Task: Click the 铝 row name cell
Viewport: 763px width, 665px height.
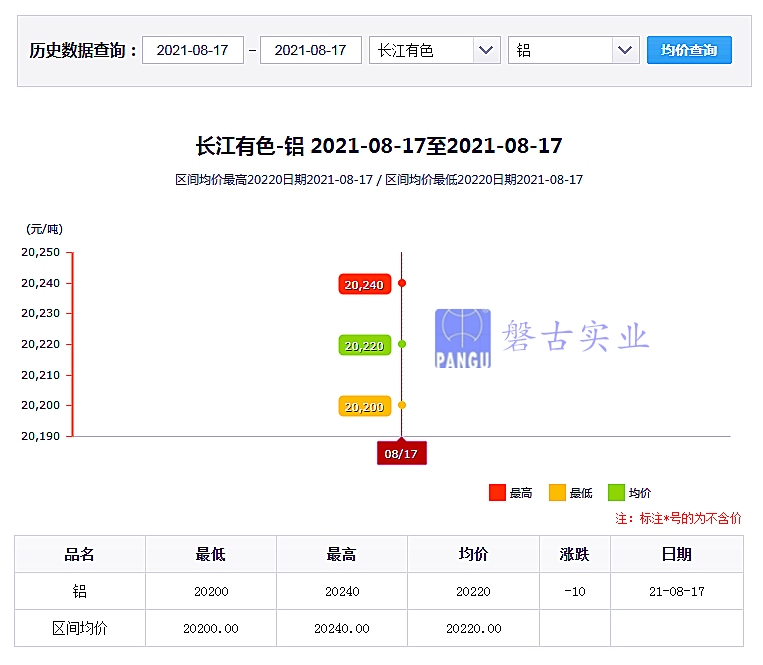Action: (x=80, y=591)
